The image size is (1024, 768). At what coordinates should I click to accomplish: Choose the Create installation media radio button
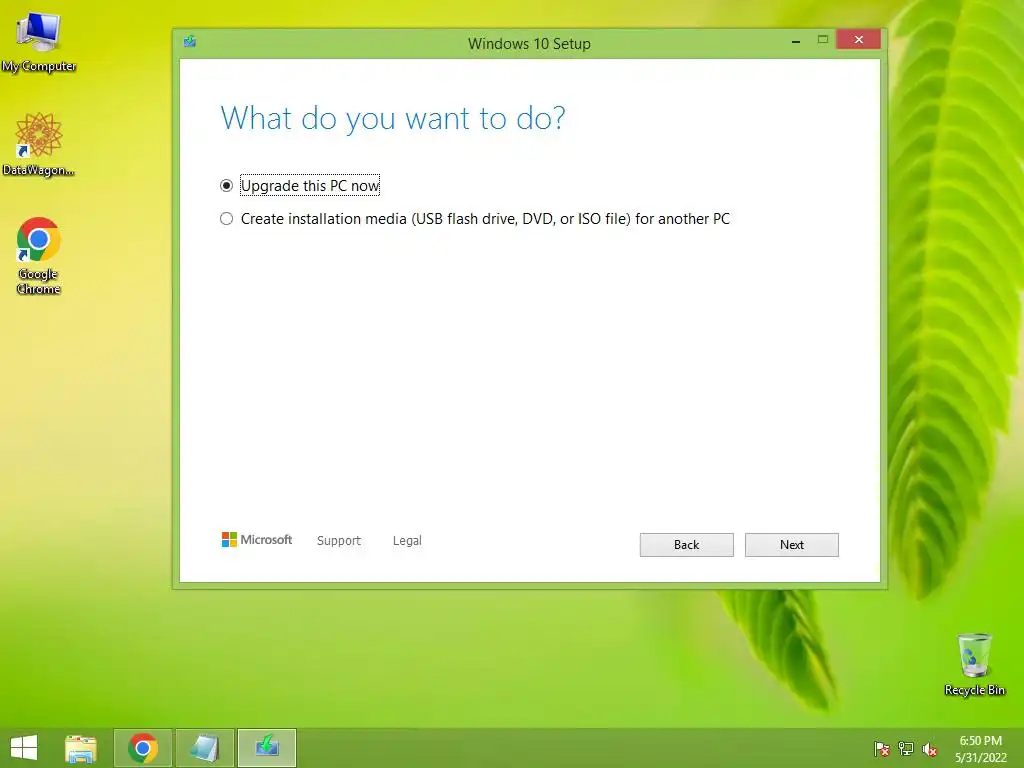pos(226,219)
